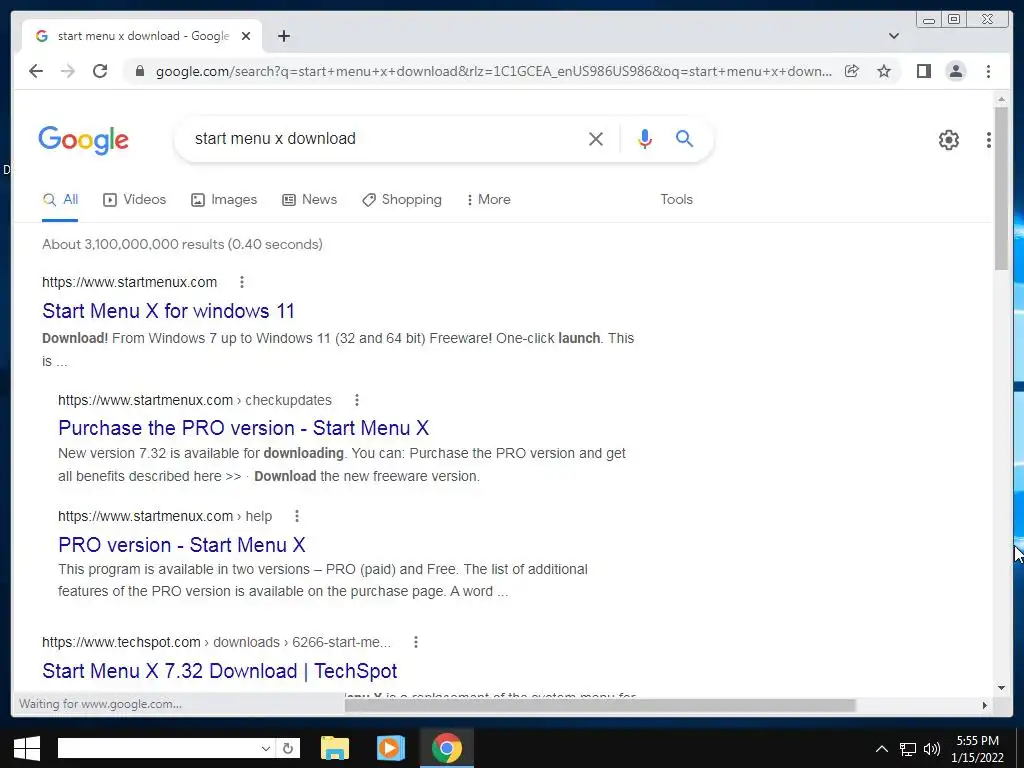1024x768 pixels.
Task: Go to the Google logo homepage
Action: 84,140
